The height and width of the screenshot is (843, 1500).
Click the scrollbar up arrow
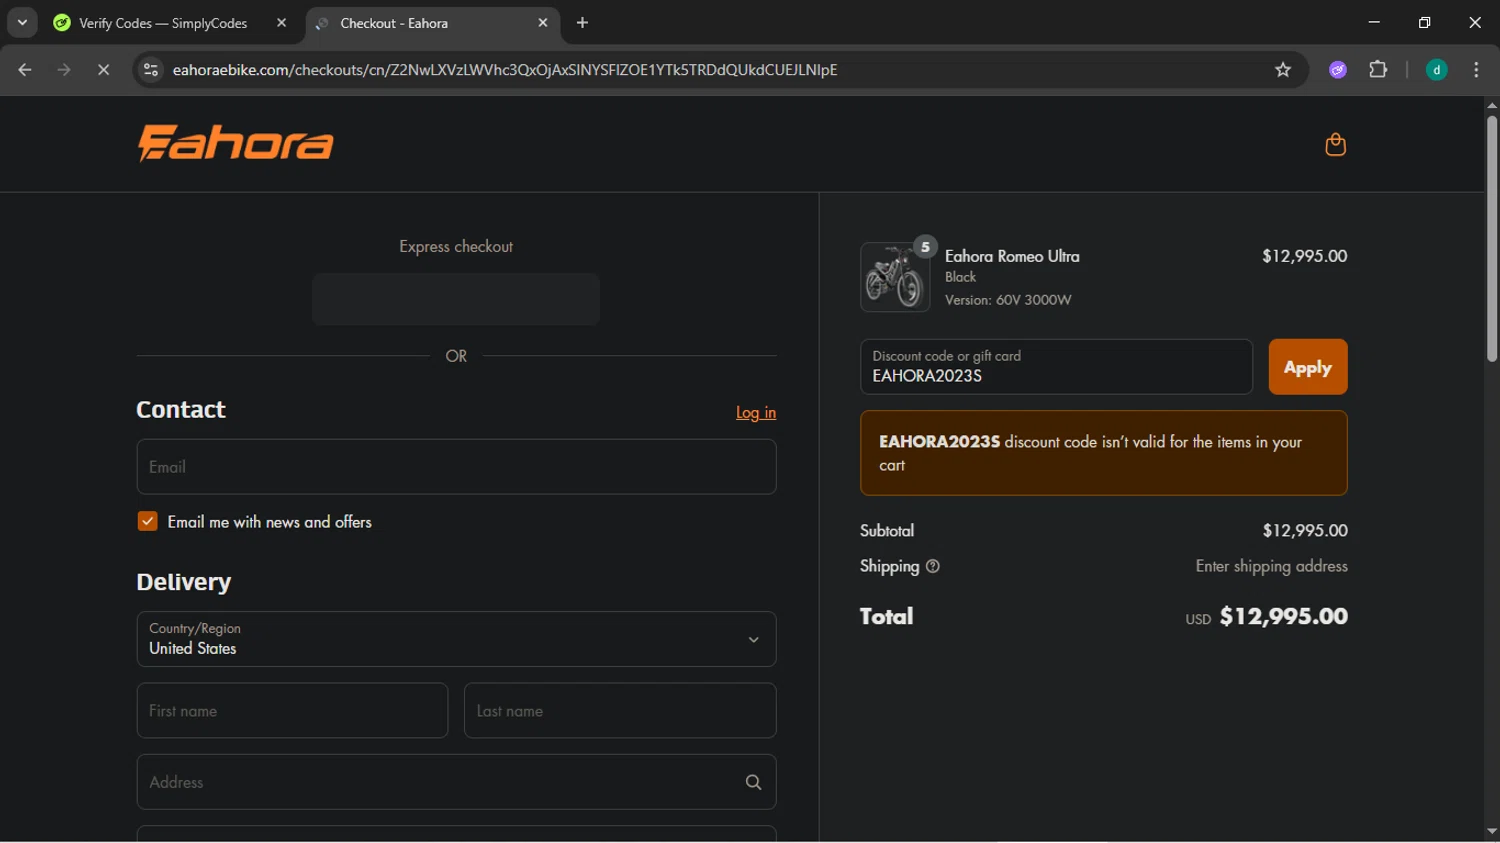pos(1492,105)
